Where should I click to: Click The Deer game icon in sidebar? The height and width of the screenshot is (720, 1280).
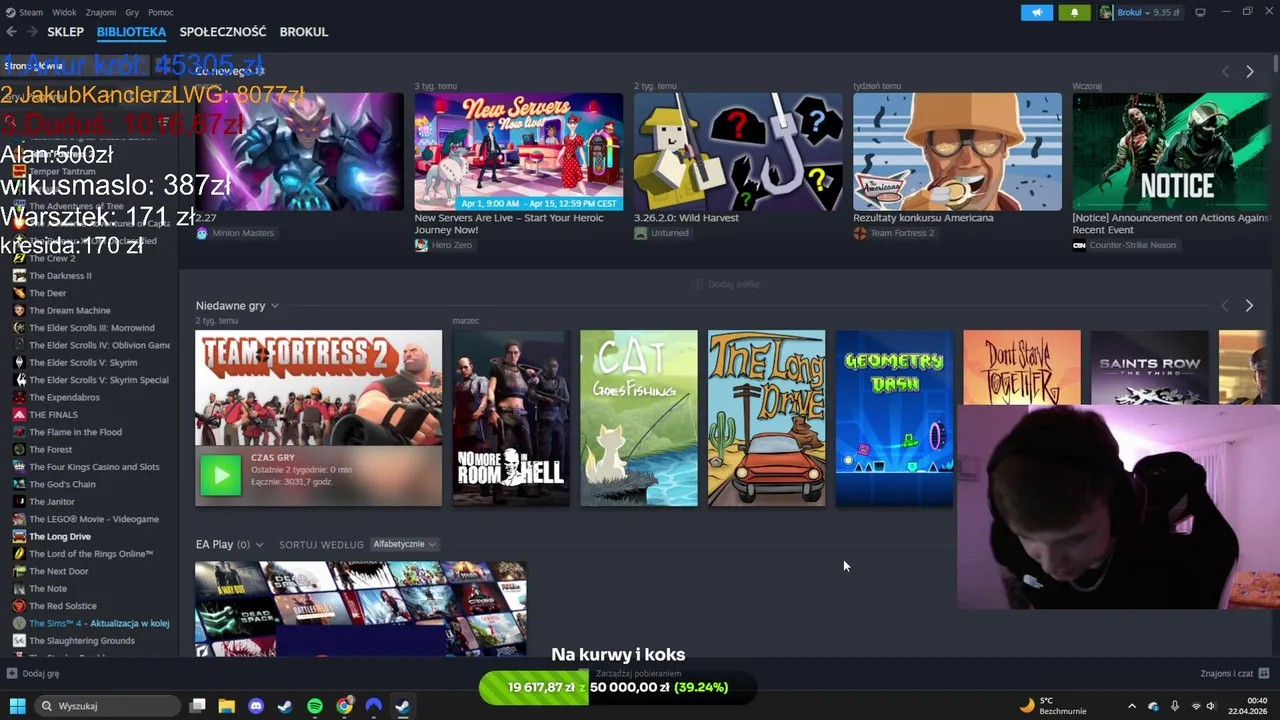coord(19,293)
